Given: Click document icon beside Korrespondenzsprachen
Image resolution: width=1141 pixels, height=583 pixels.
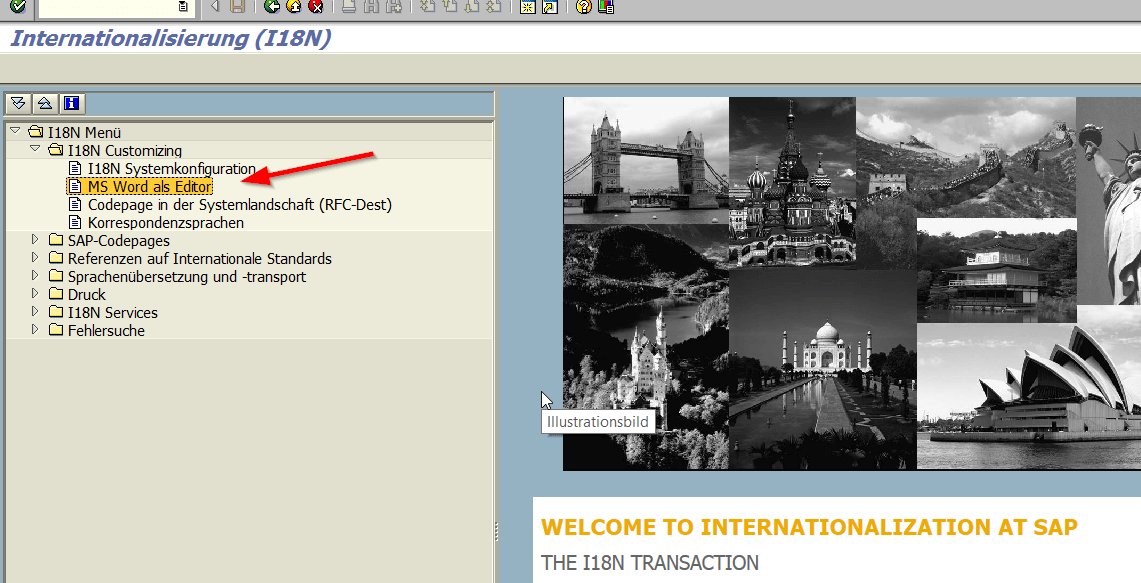Looking at the screenshot, I should pyautogui.click(x=75, y=222).
